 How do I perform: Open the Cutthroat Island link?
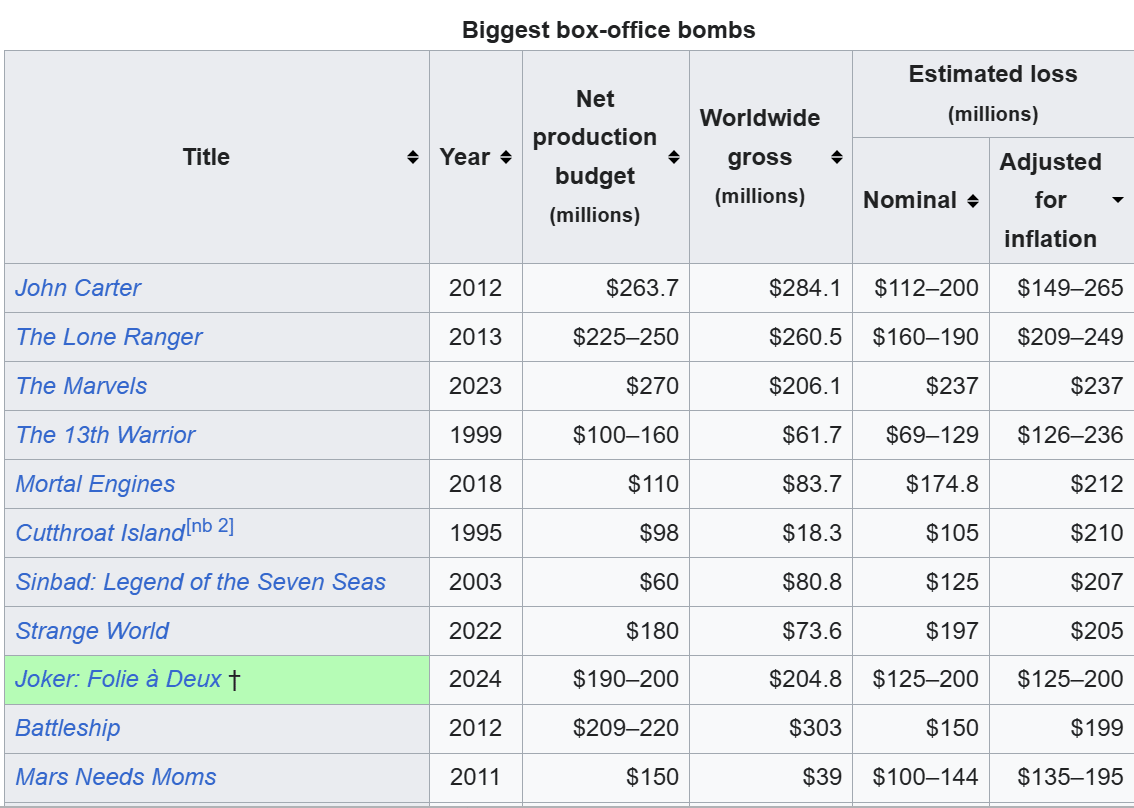[100, 533]
